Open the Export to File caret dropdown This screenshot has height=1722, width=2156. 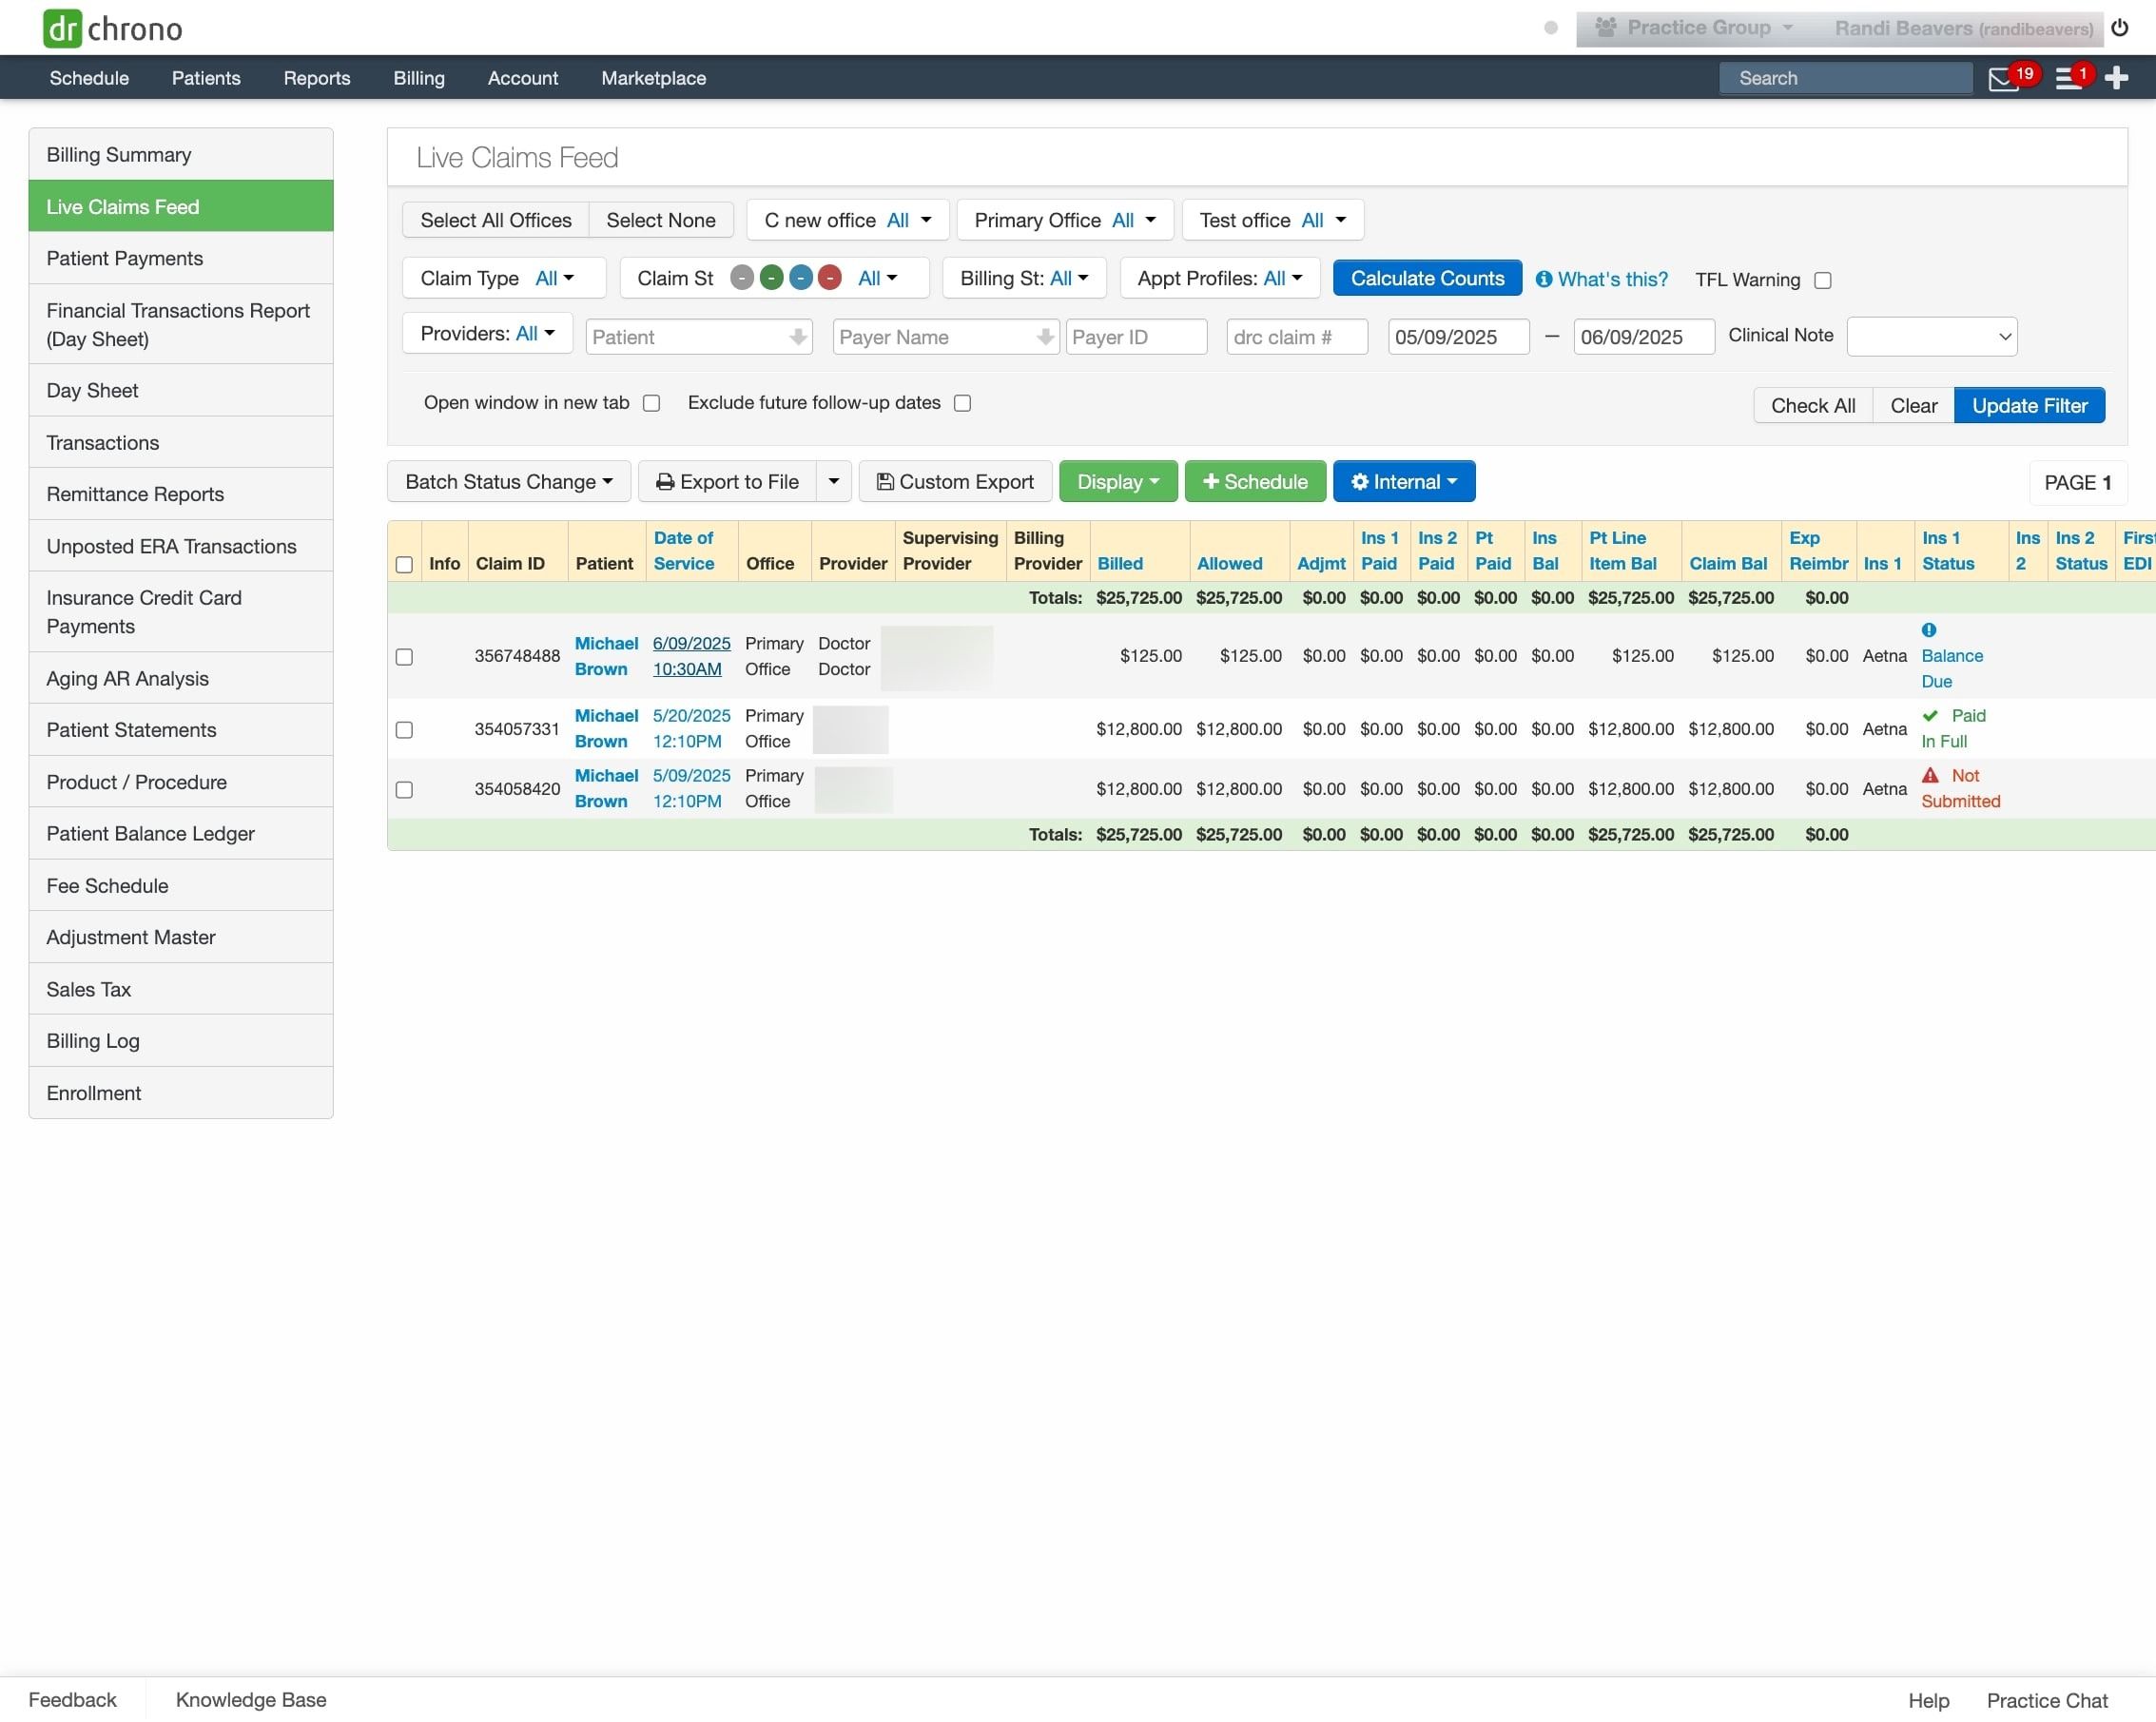pyautogui.click(x=833, y=482)
